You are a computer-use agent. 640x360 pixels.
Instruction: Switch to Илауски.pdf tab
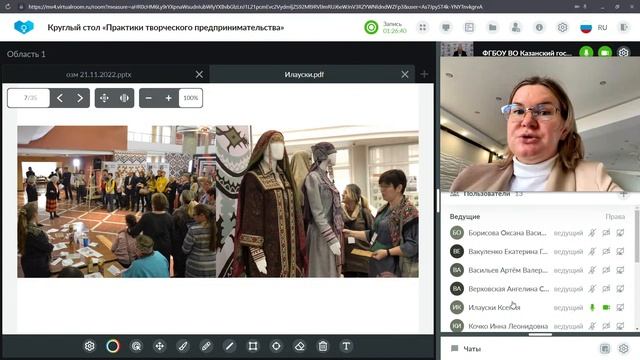[x=304, y=75]
